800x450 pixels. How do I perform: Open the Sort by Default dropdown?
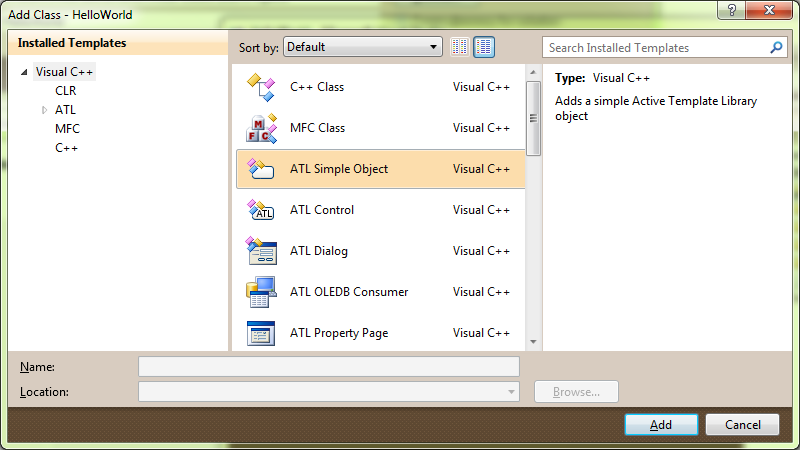coord(363,47)
